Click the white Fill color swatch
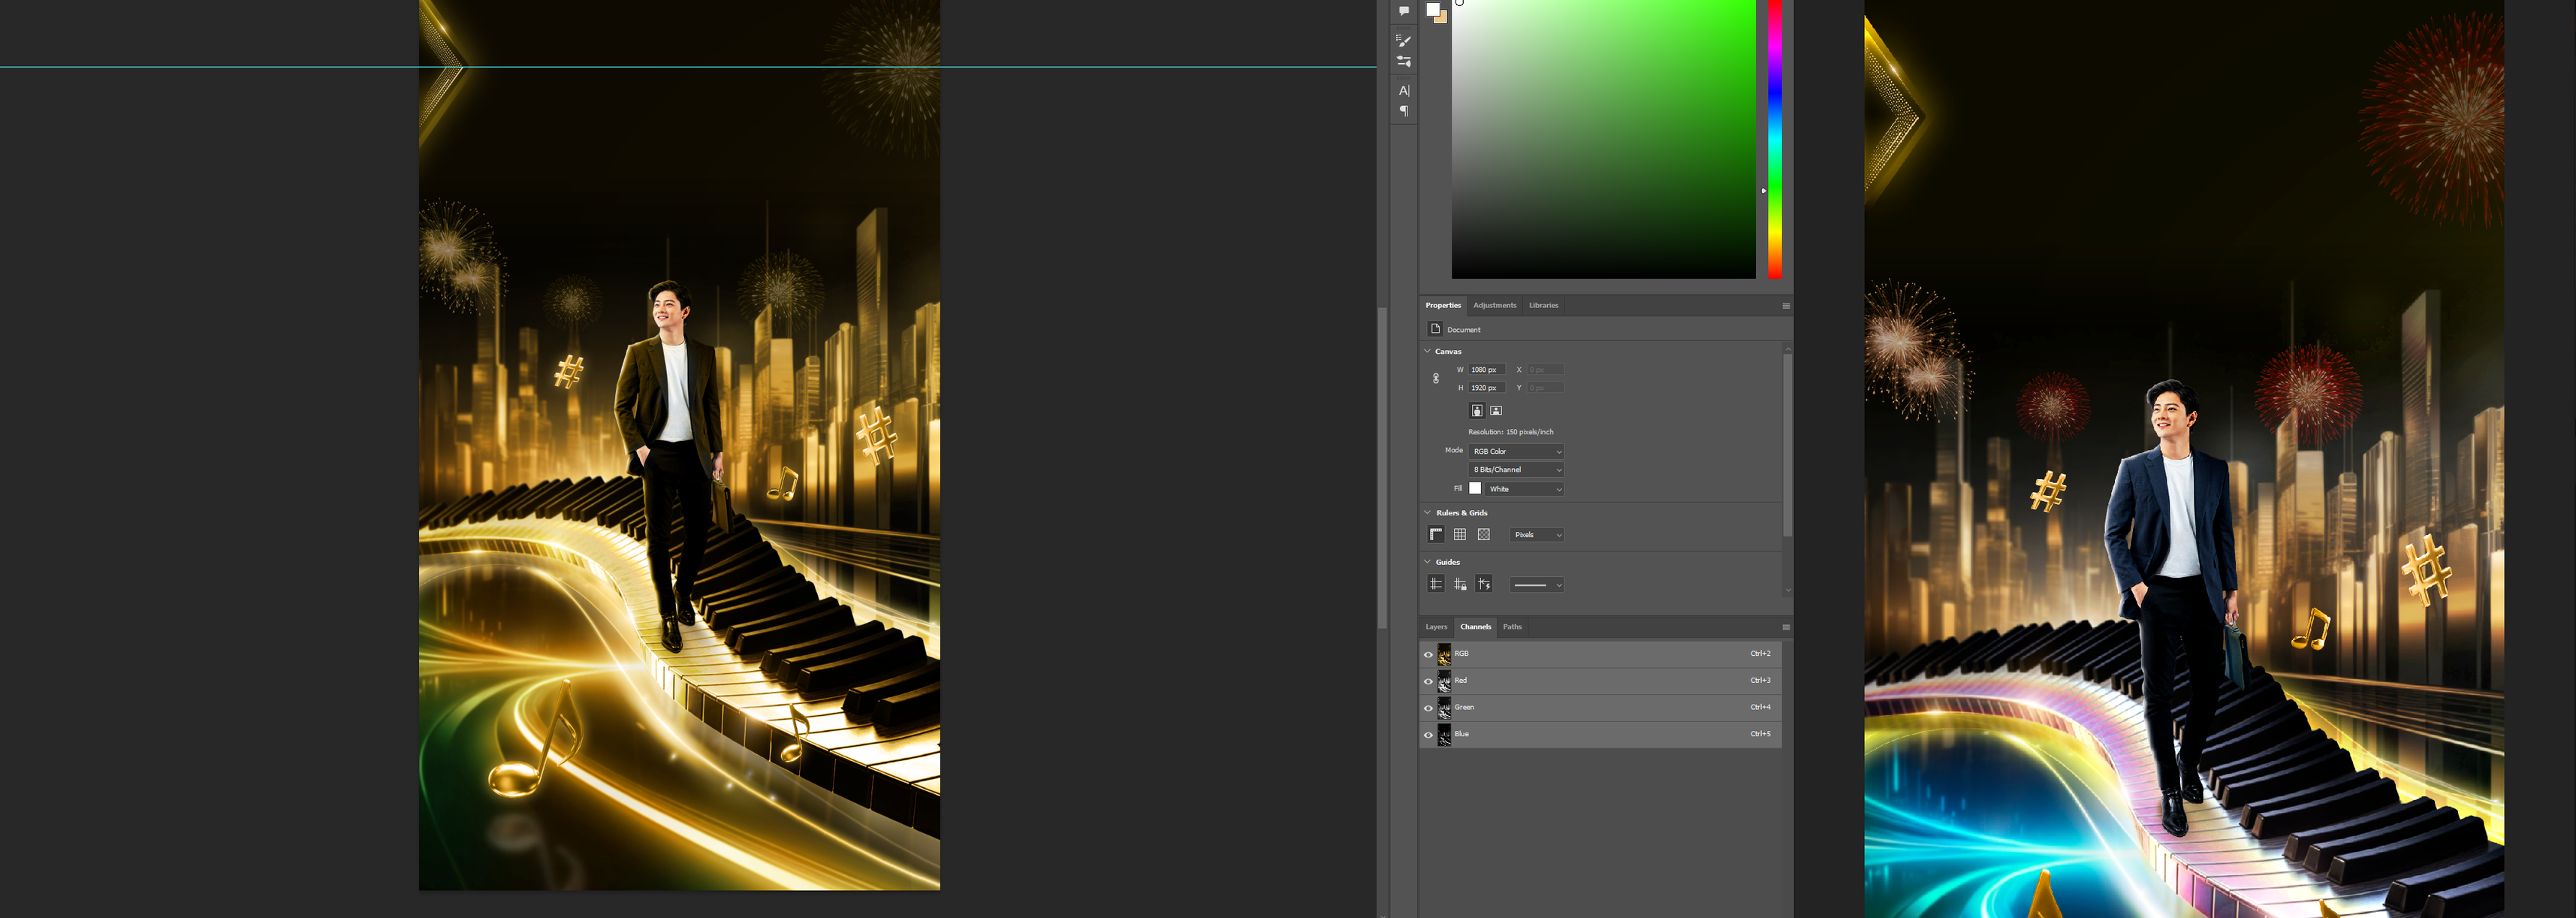This screenshot has width=2576, height=918. [x=1475, y=489]
